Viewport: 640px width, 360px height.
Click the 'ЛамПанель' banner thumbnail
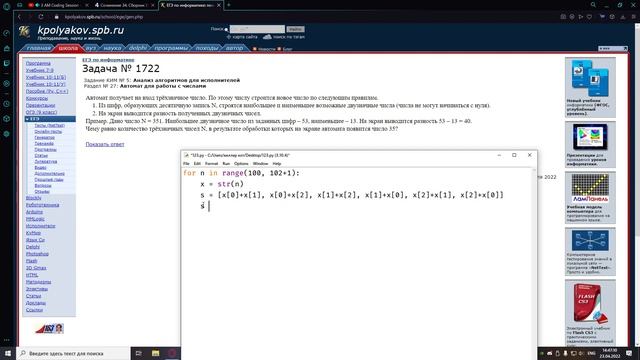click(x=590, y=188)
